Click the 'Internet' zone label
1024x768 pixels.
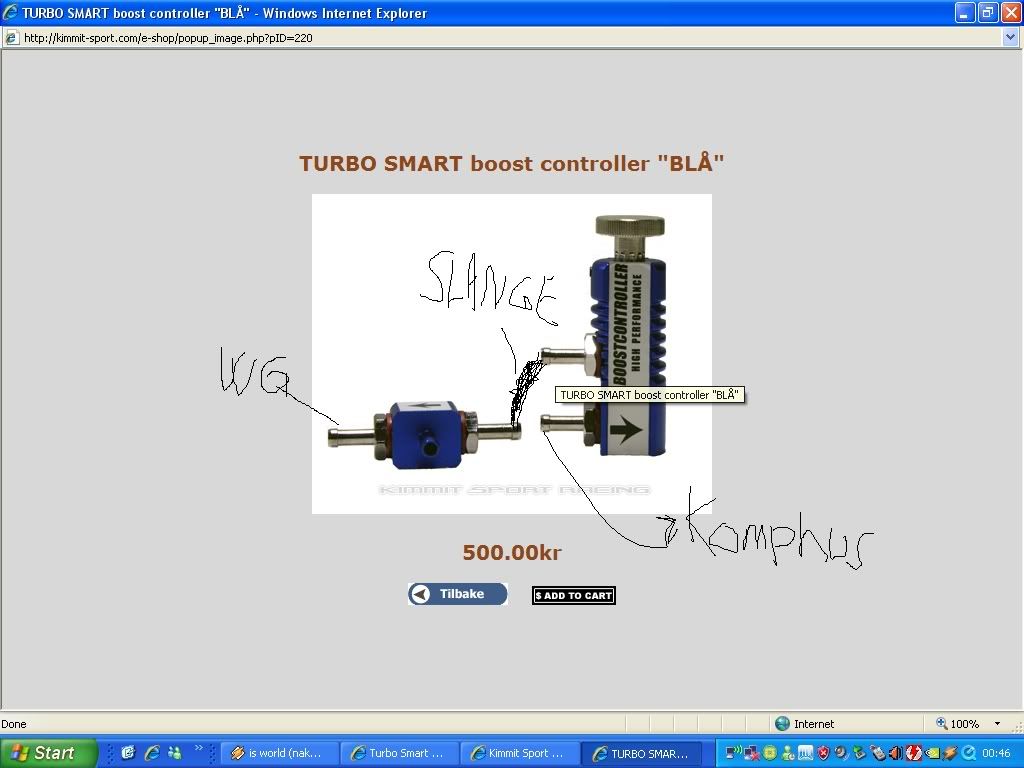[x=814, y=724]
